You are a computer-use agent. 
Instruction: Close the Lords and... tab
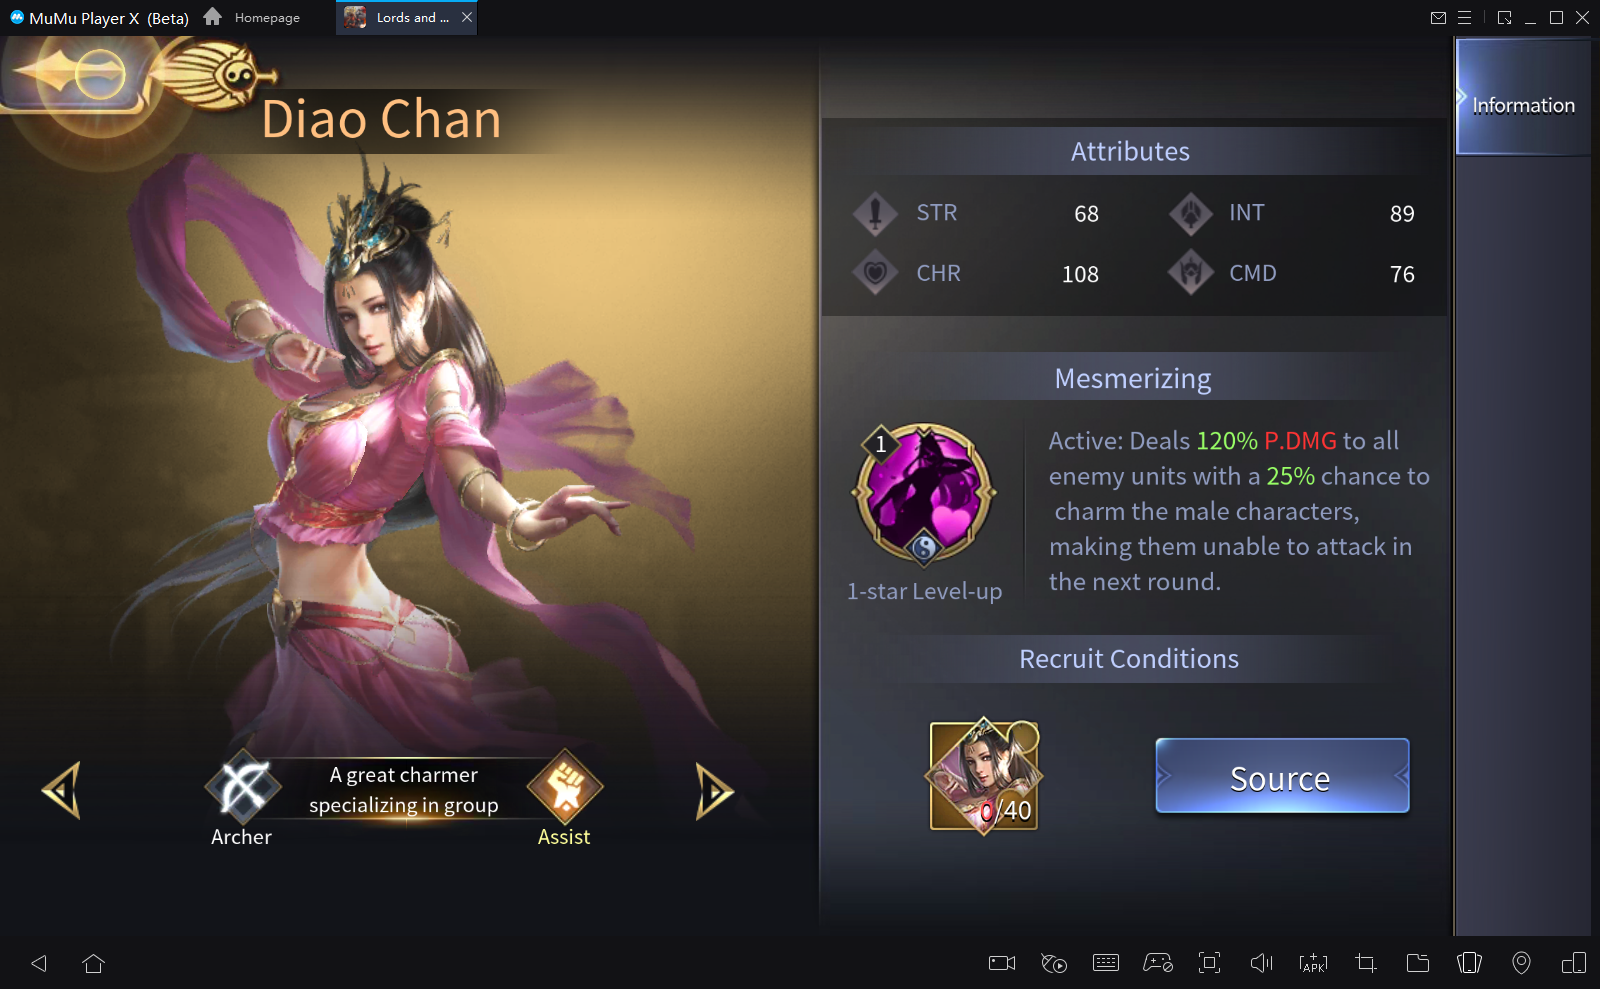[467, 17]
